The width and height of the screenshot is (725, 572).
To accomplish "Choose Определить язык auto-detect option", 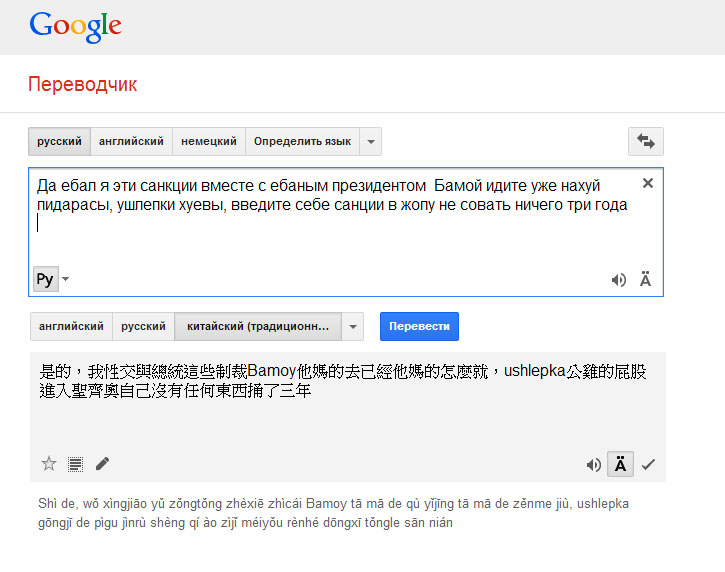I will [x=302, y=141].
